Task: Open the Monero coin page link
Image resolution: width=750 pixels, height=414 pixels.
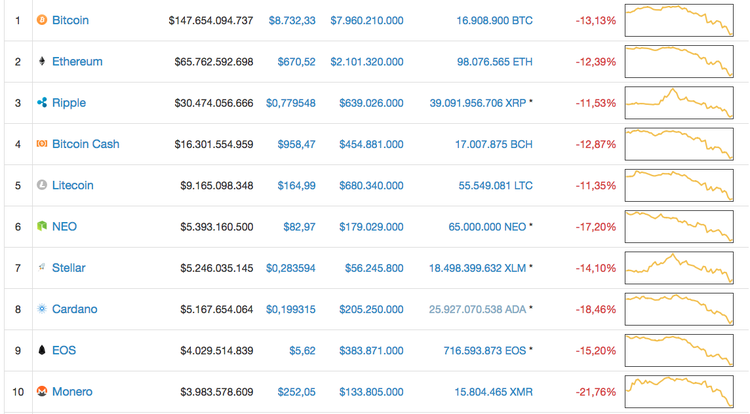Action: [x=72, y=392]
